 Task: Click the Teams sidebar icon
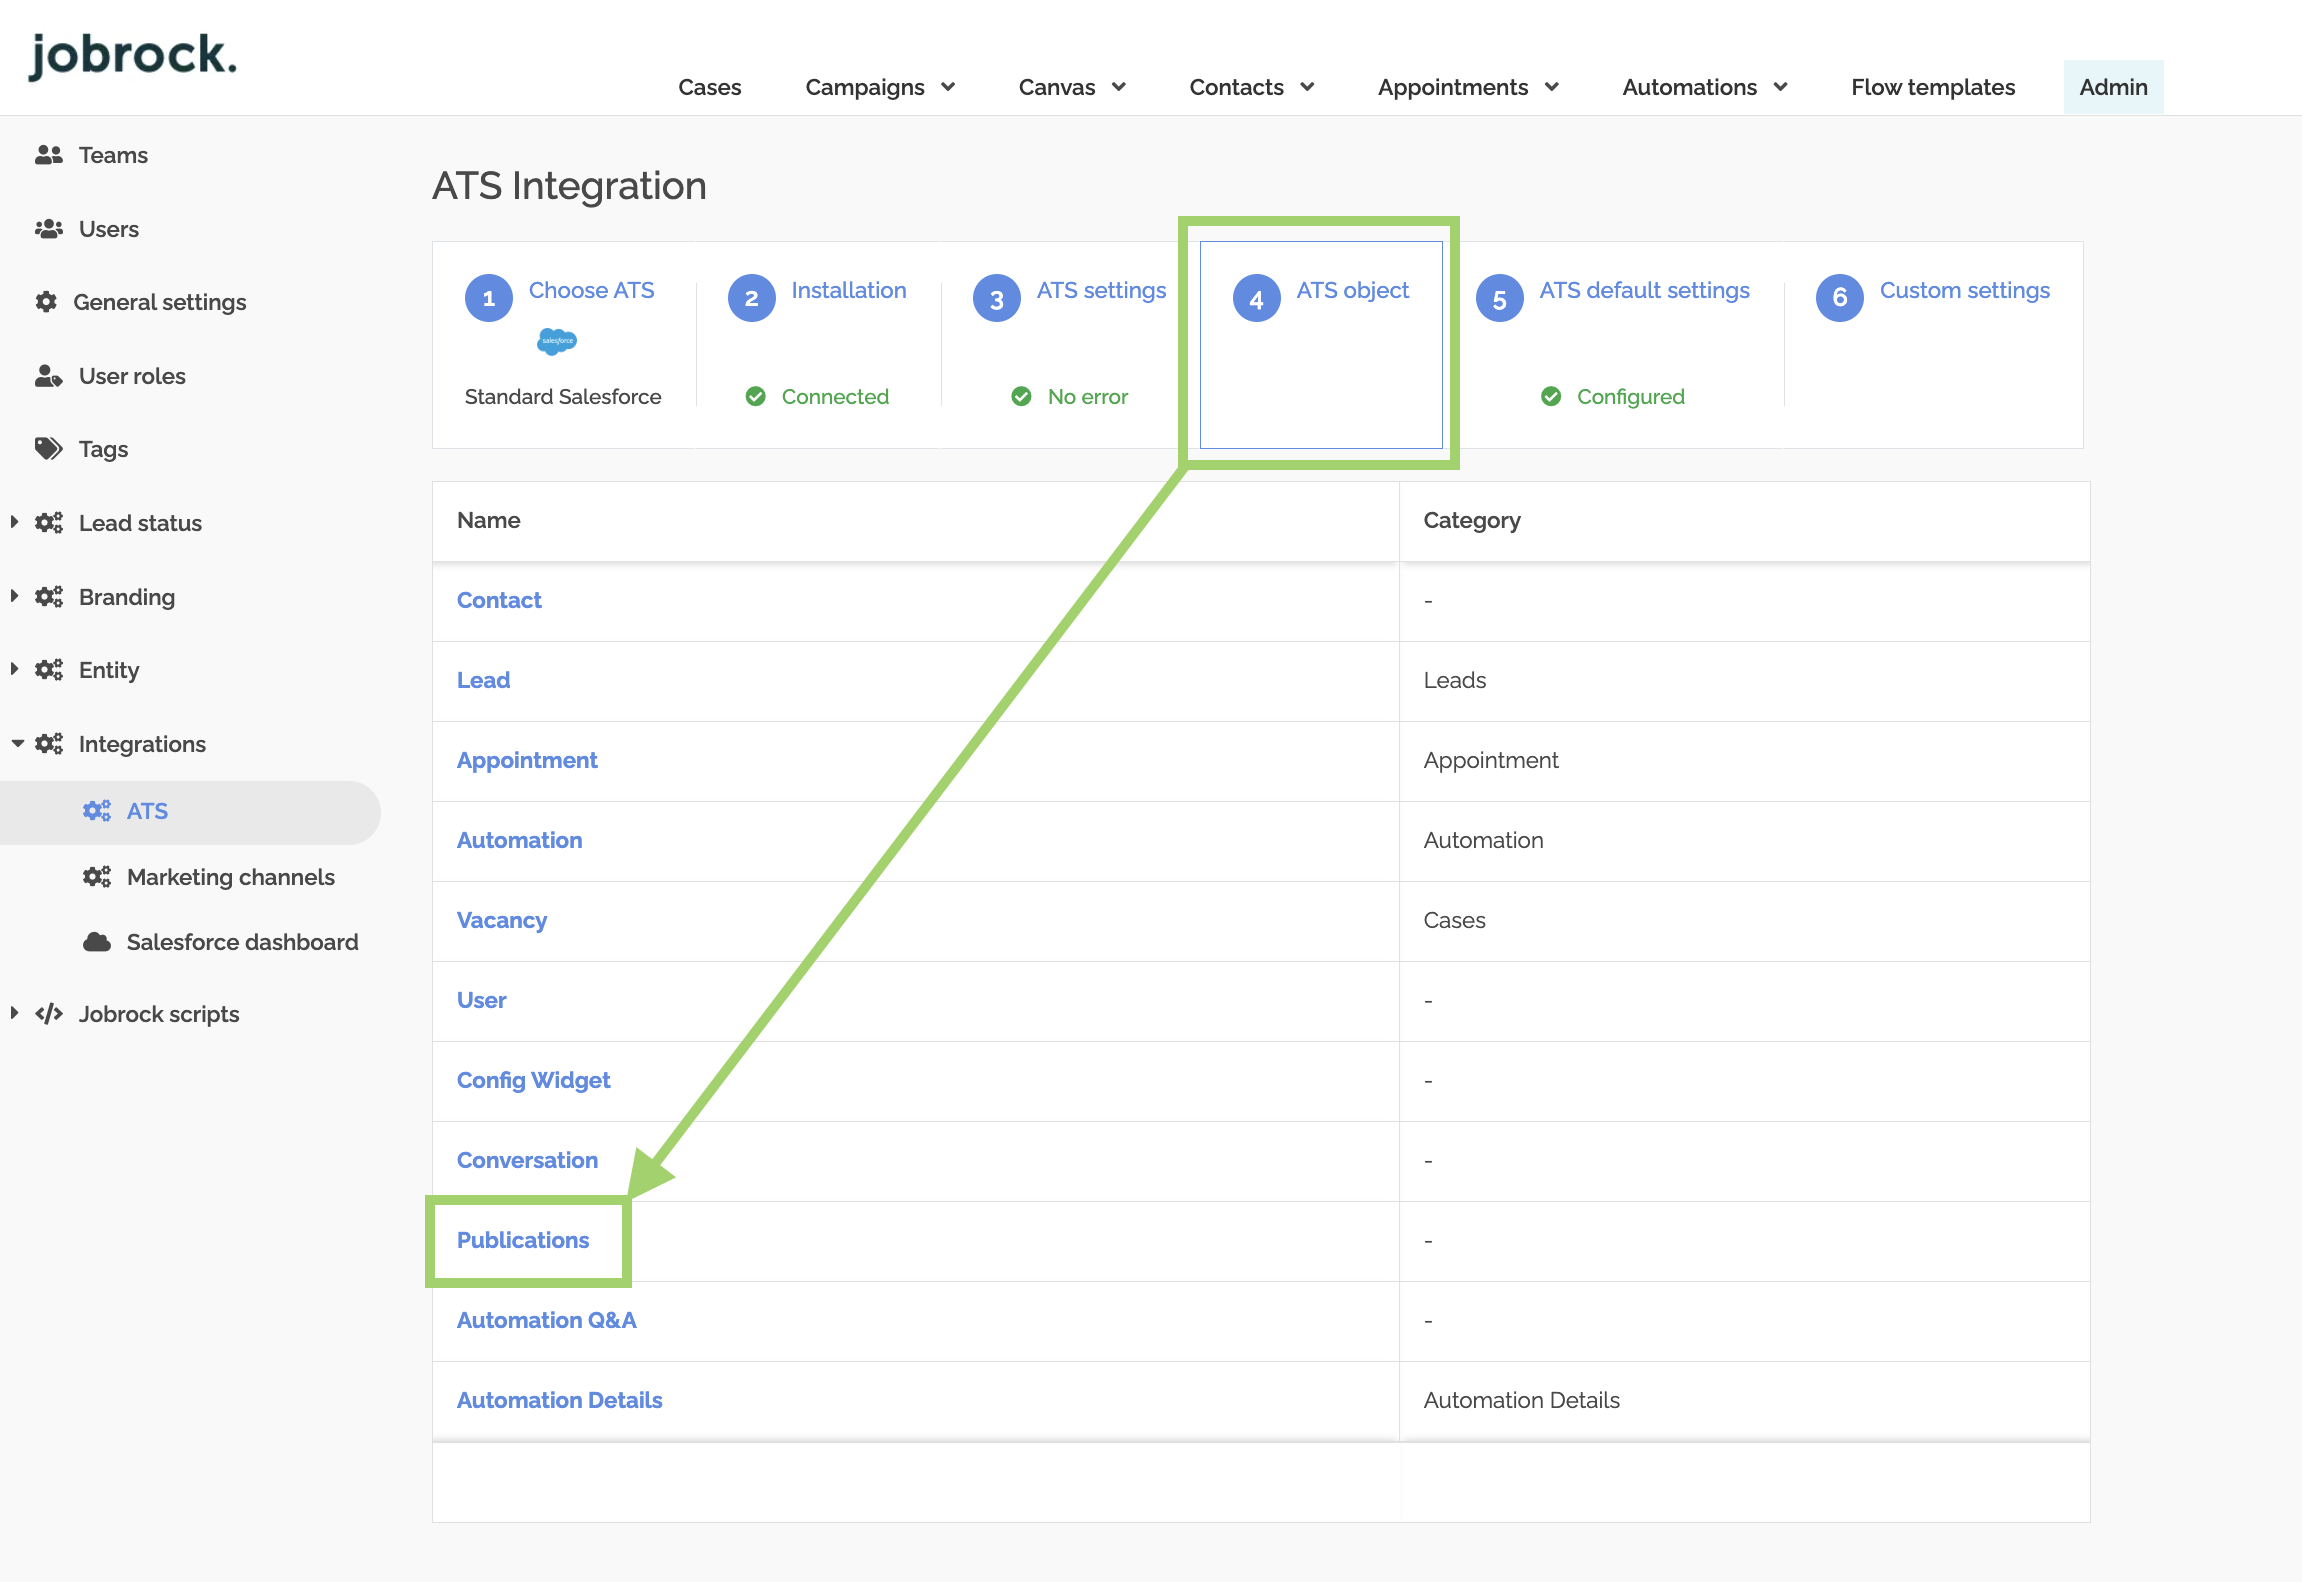click(x=48, y=155)
